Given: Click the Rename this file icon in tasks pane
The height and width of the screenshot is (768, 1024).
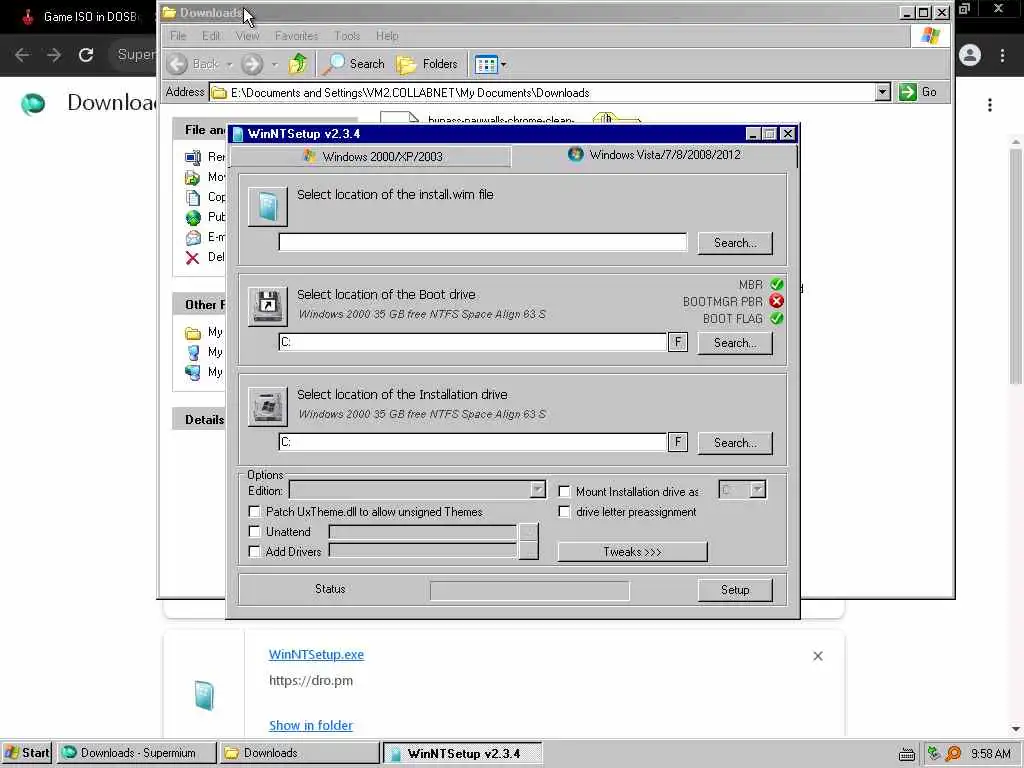Looking at the screenshot, I should coord(193,157).
